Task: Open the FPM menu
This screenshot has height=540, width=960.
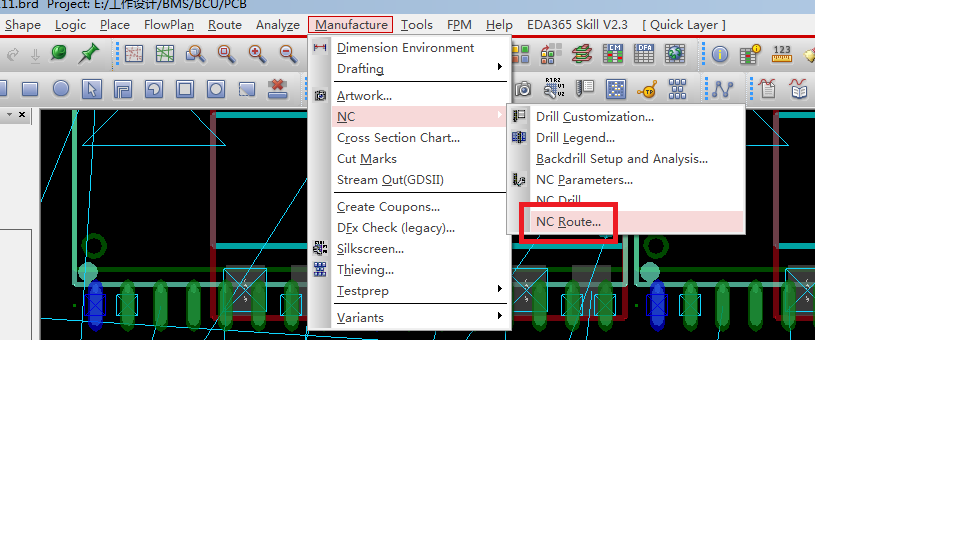Action: (x=459, y=25)
